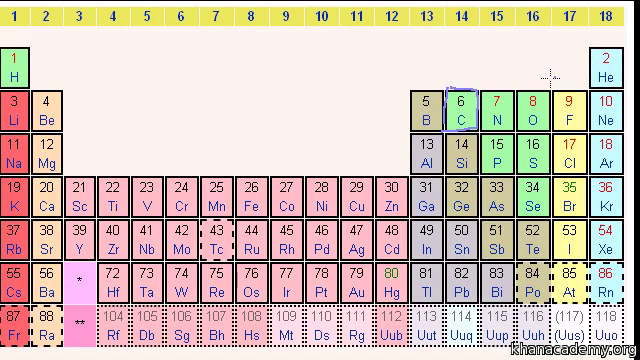Select the (Uus) element 117 cell

[569, 326]
